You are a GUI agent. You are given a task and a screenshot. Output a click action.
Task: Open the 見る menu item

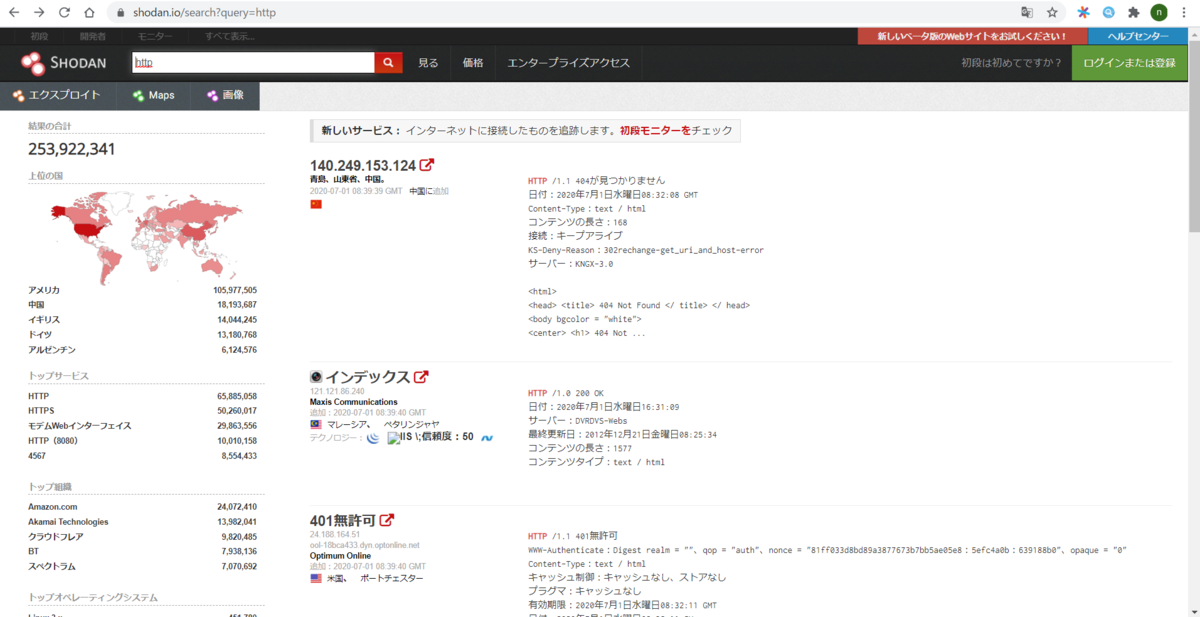pos(428,63)
